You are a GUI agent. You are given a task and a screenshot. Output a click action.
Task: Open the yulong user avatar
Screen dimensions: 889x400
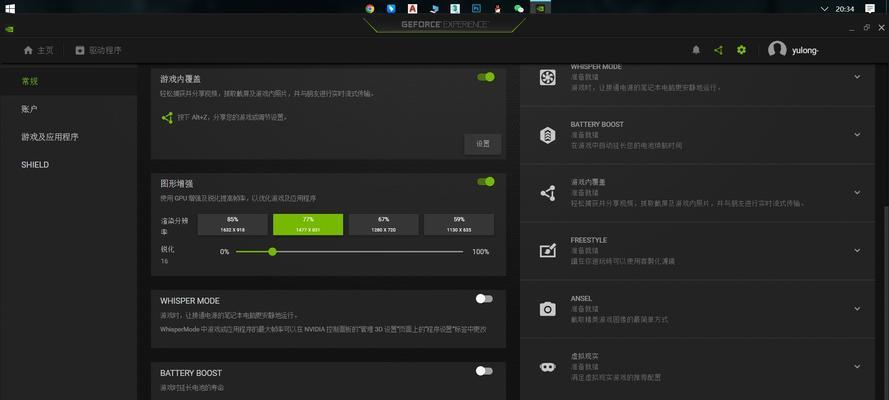(x=777, y=49)
